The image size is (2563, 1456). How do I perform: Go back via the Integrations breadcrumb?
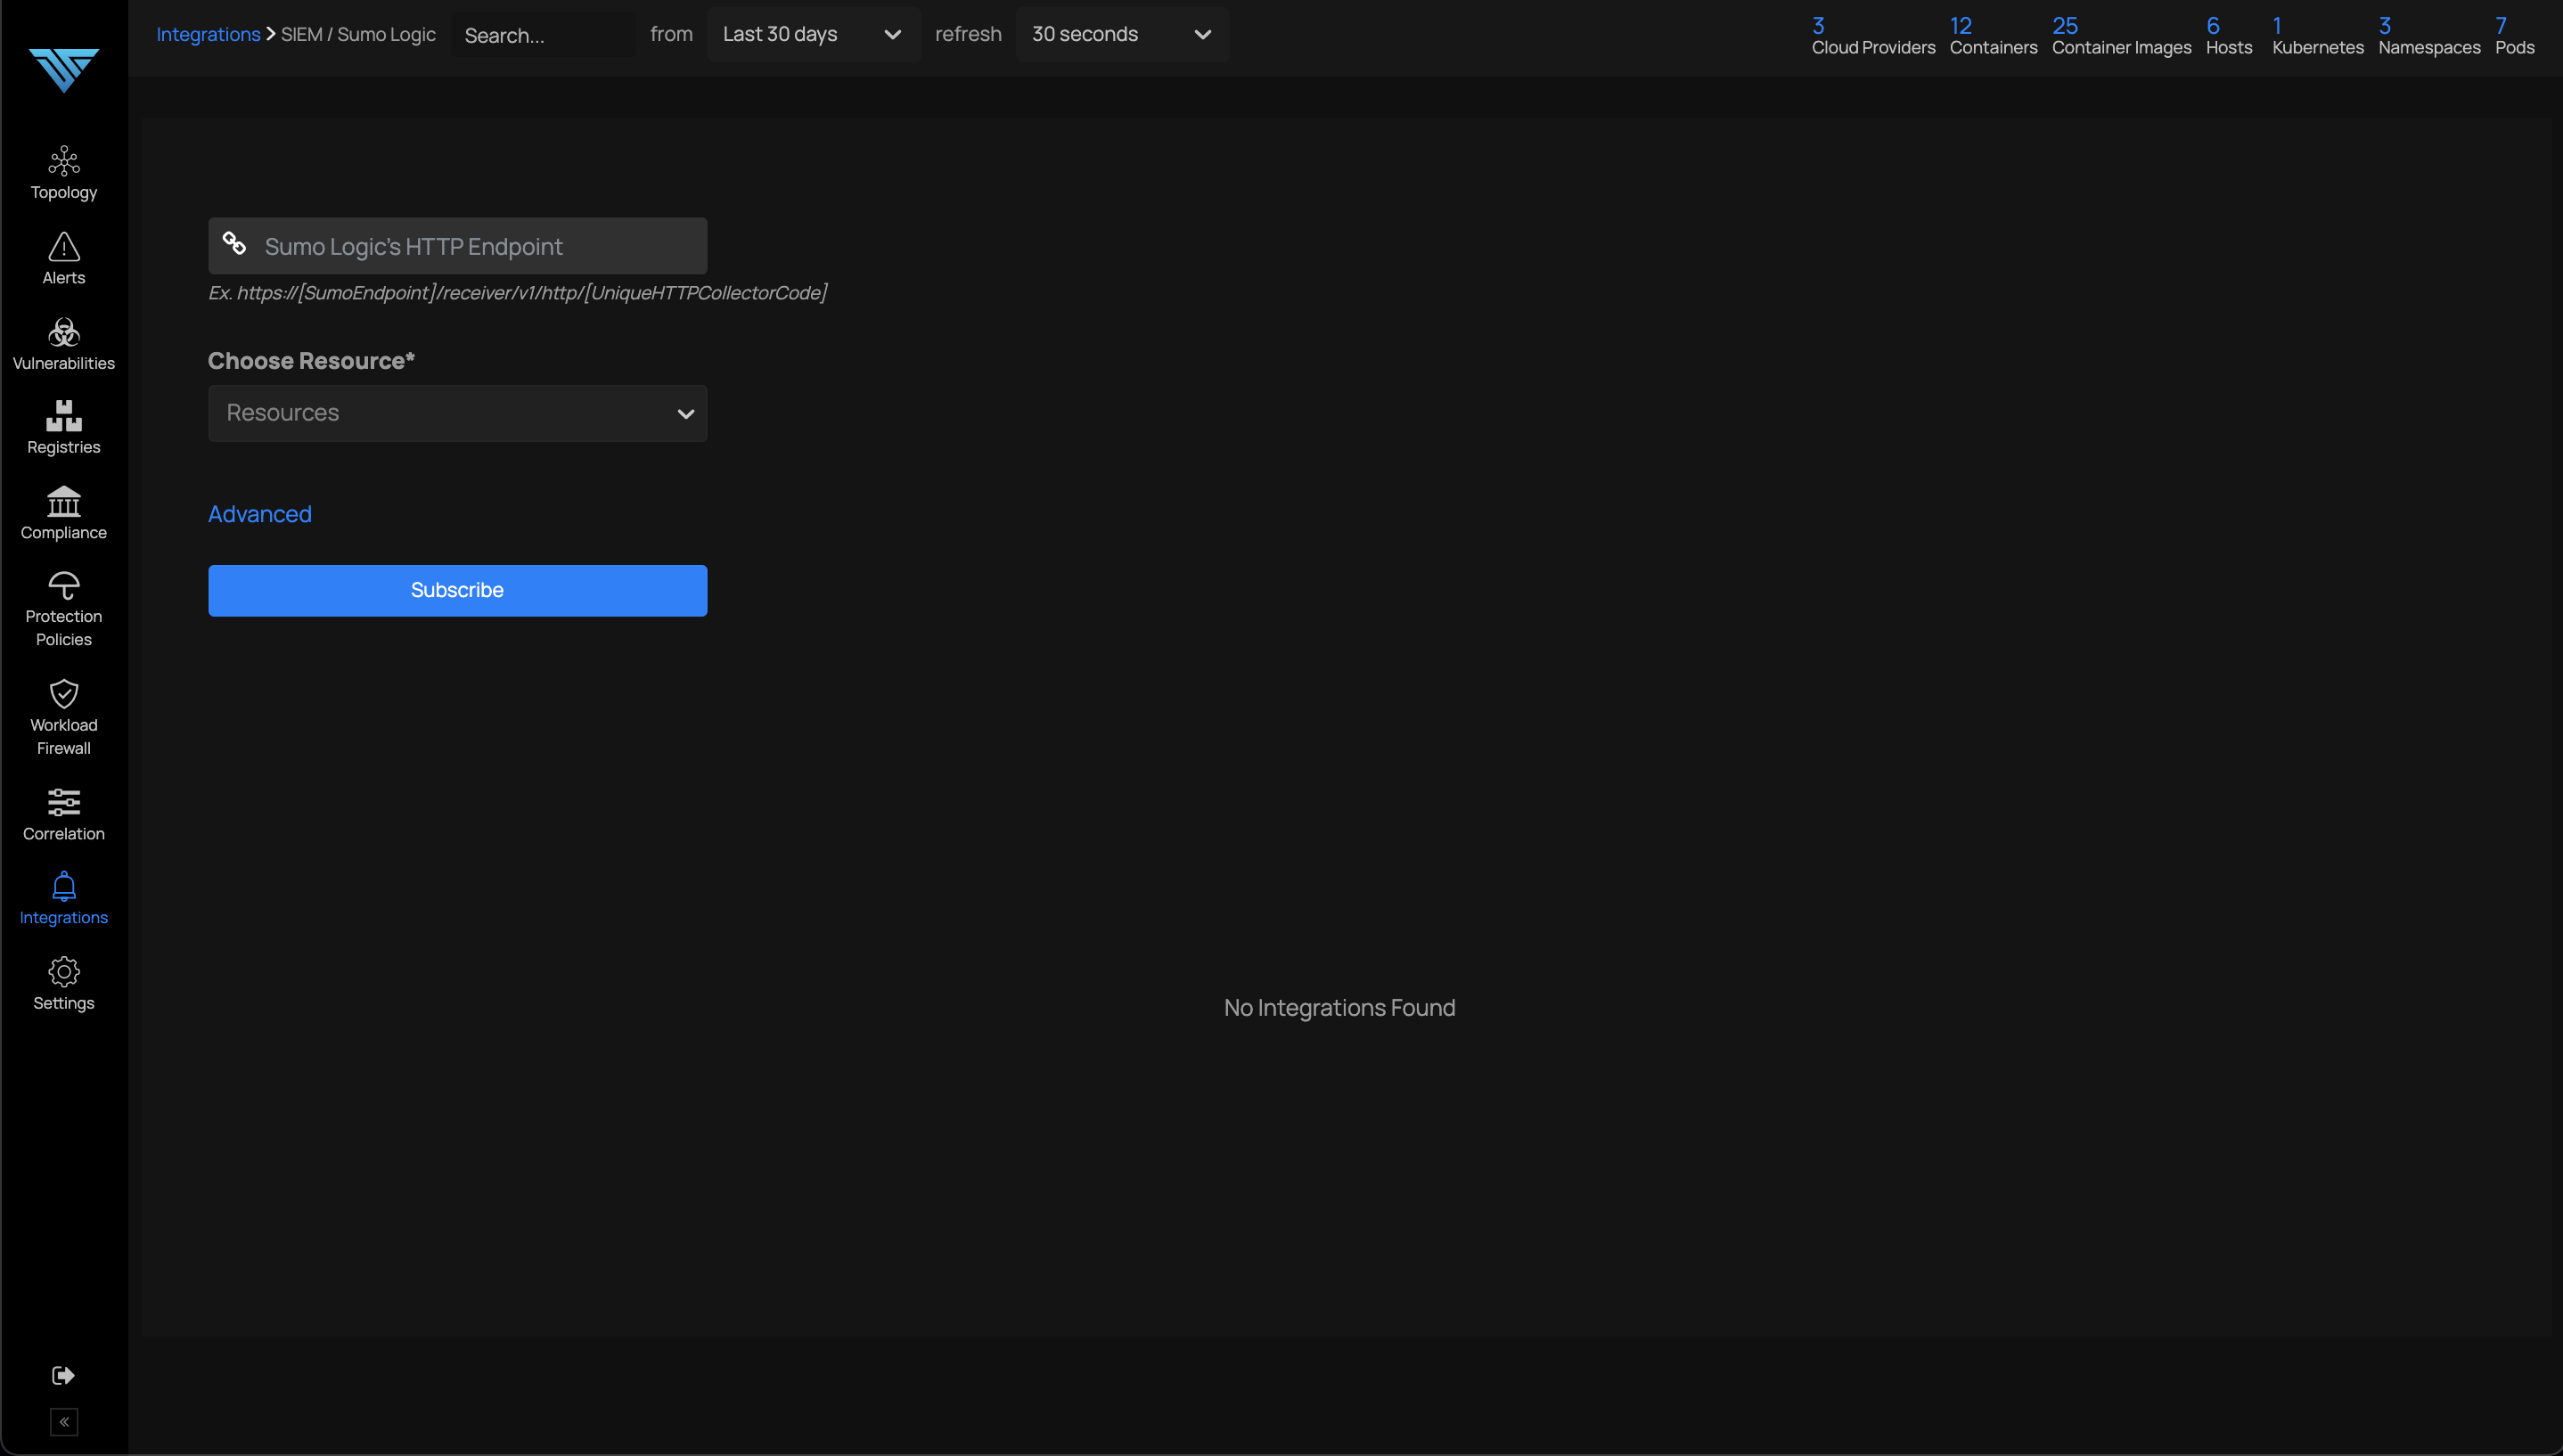(x=208, y=34)
